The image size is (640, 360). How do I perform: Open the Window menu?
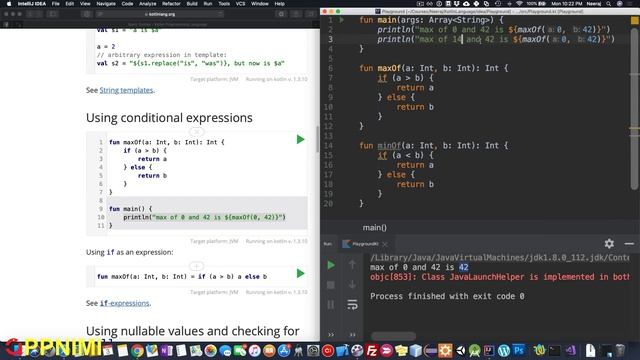260,4
